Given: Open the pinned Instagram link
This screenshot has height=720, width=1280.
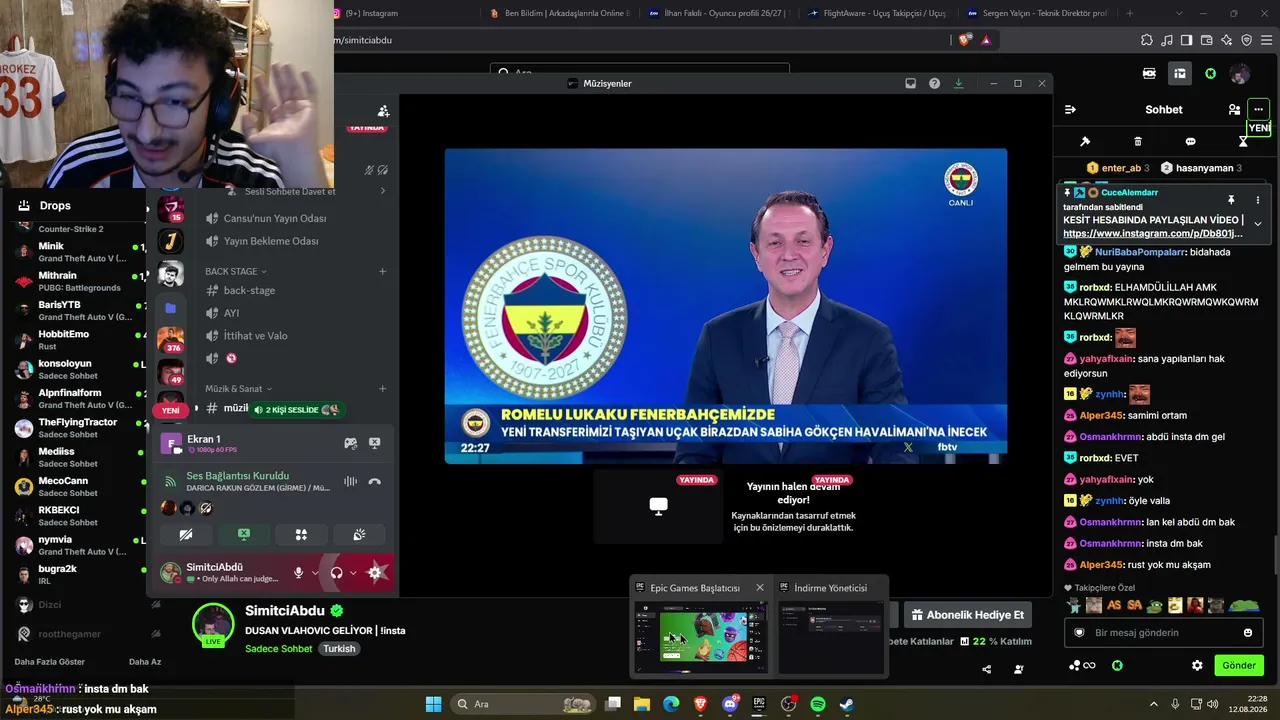Looking at the screenshot, I should click(x=1153, y=234).
